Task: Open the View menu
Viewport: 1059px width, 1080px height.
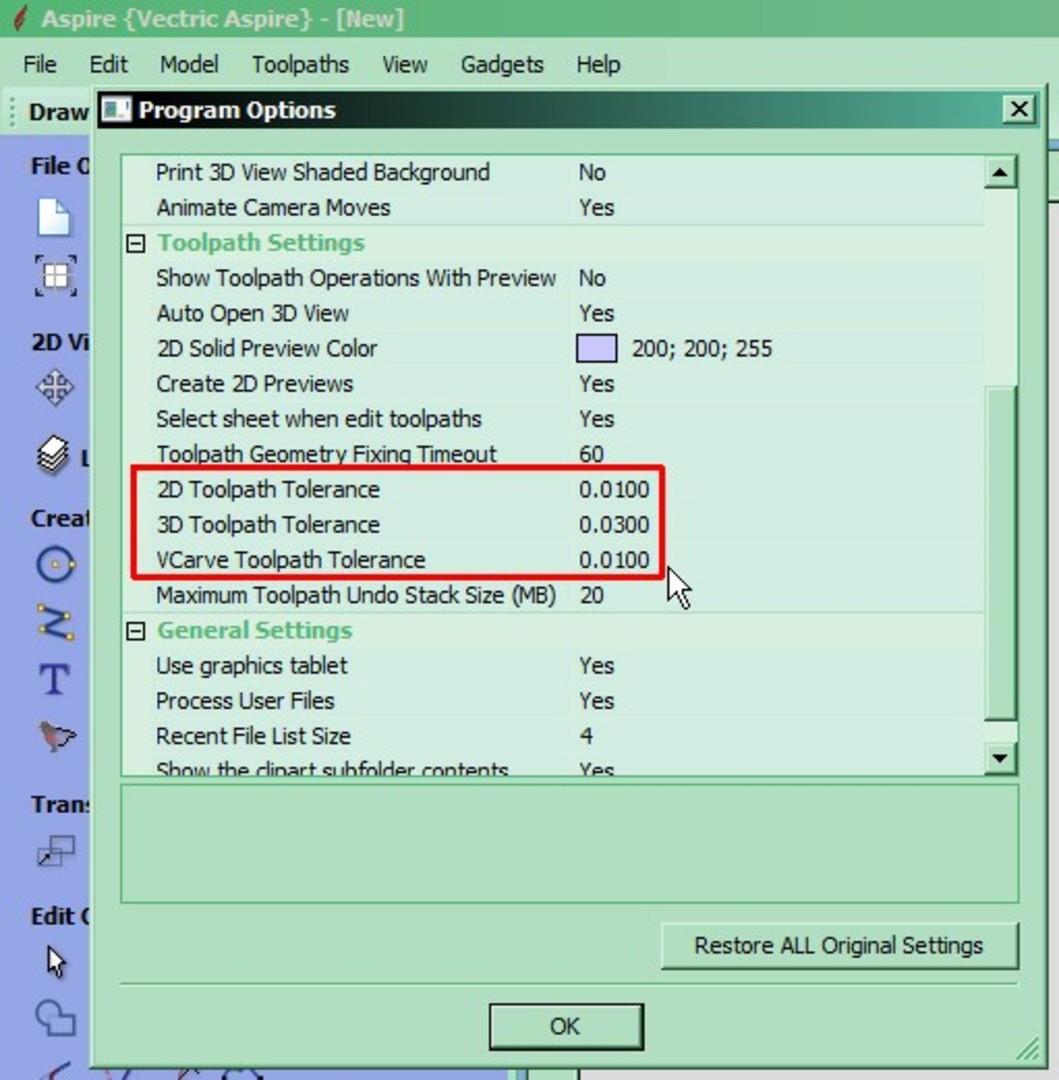Action: 405,65
